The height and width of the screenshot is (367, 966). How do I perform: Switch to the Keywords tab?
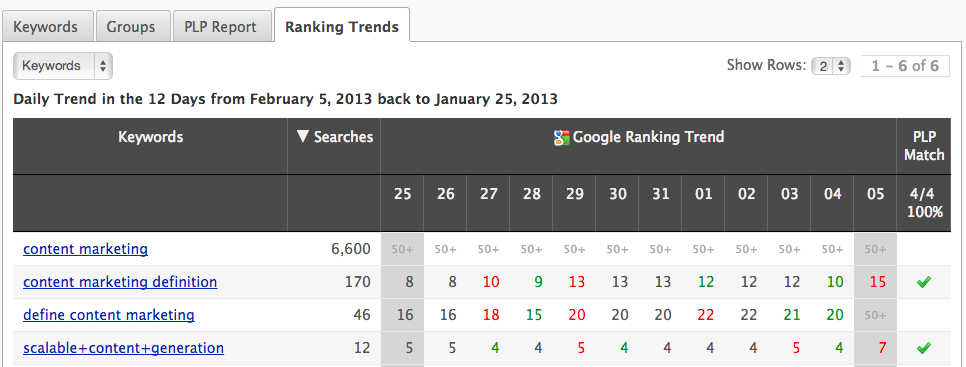(x=46, y=27)
